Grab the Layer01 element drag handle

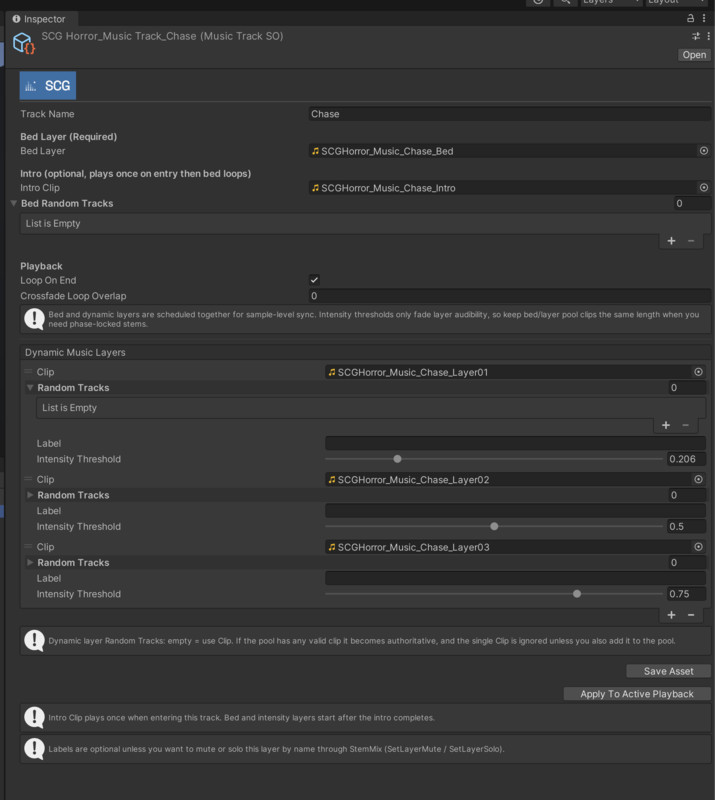click(x=28, y=371)
